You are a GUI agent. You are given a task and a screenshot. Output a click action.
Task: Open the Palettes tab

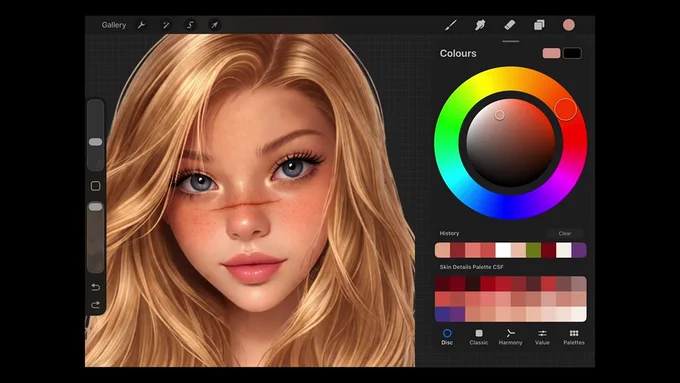[574, 337]
